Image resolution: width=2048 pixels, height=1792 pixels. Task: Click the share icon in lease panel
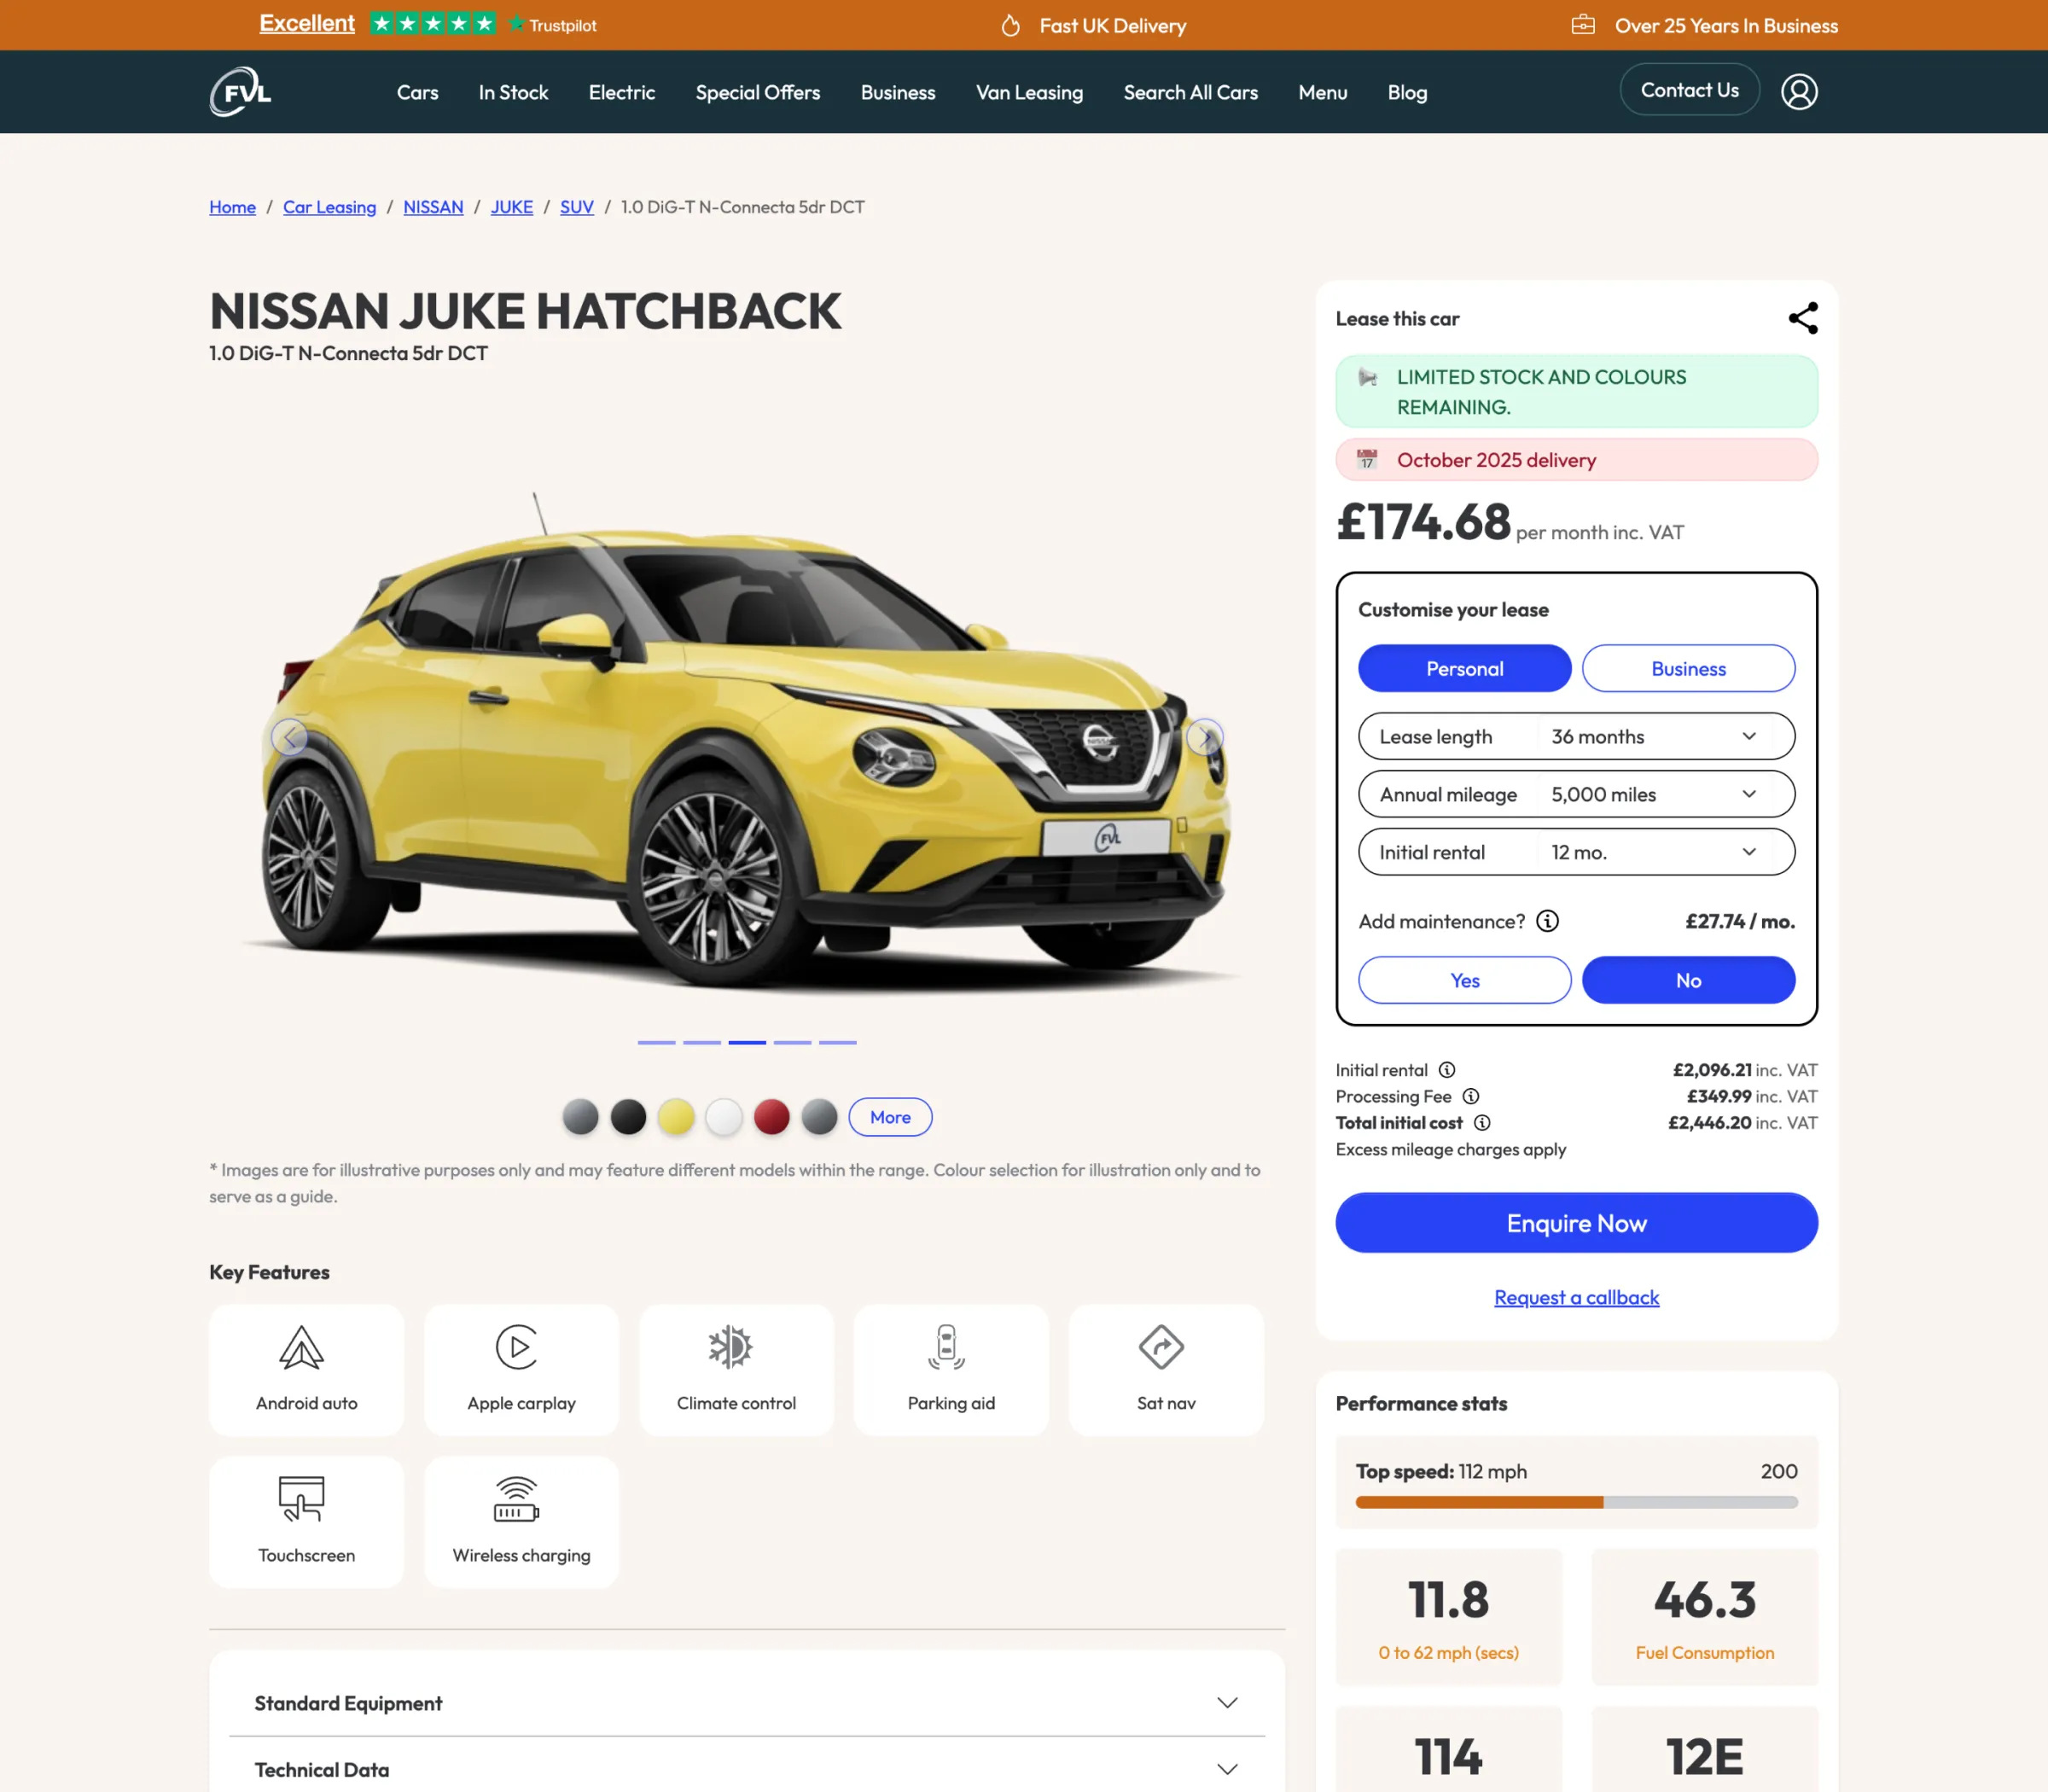tap(1802, 318)
